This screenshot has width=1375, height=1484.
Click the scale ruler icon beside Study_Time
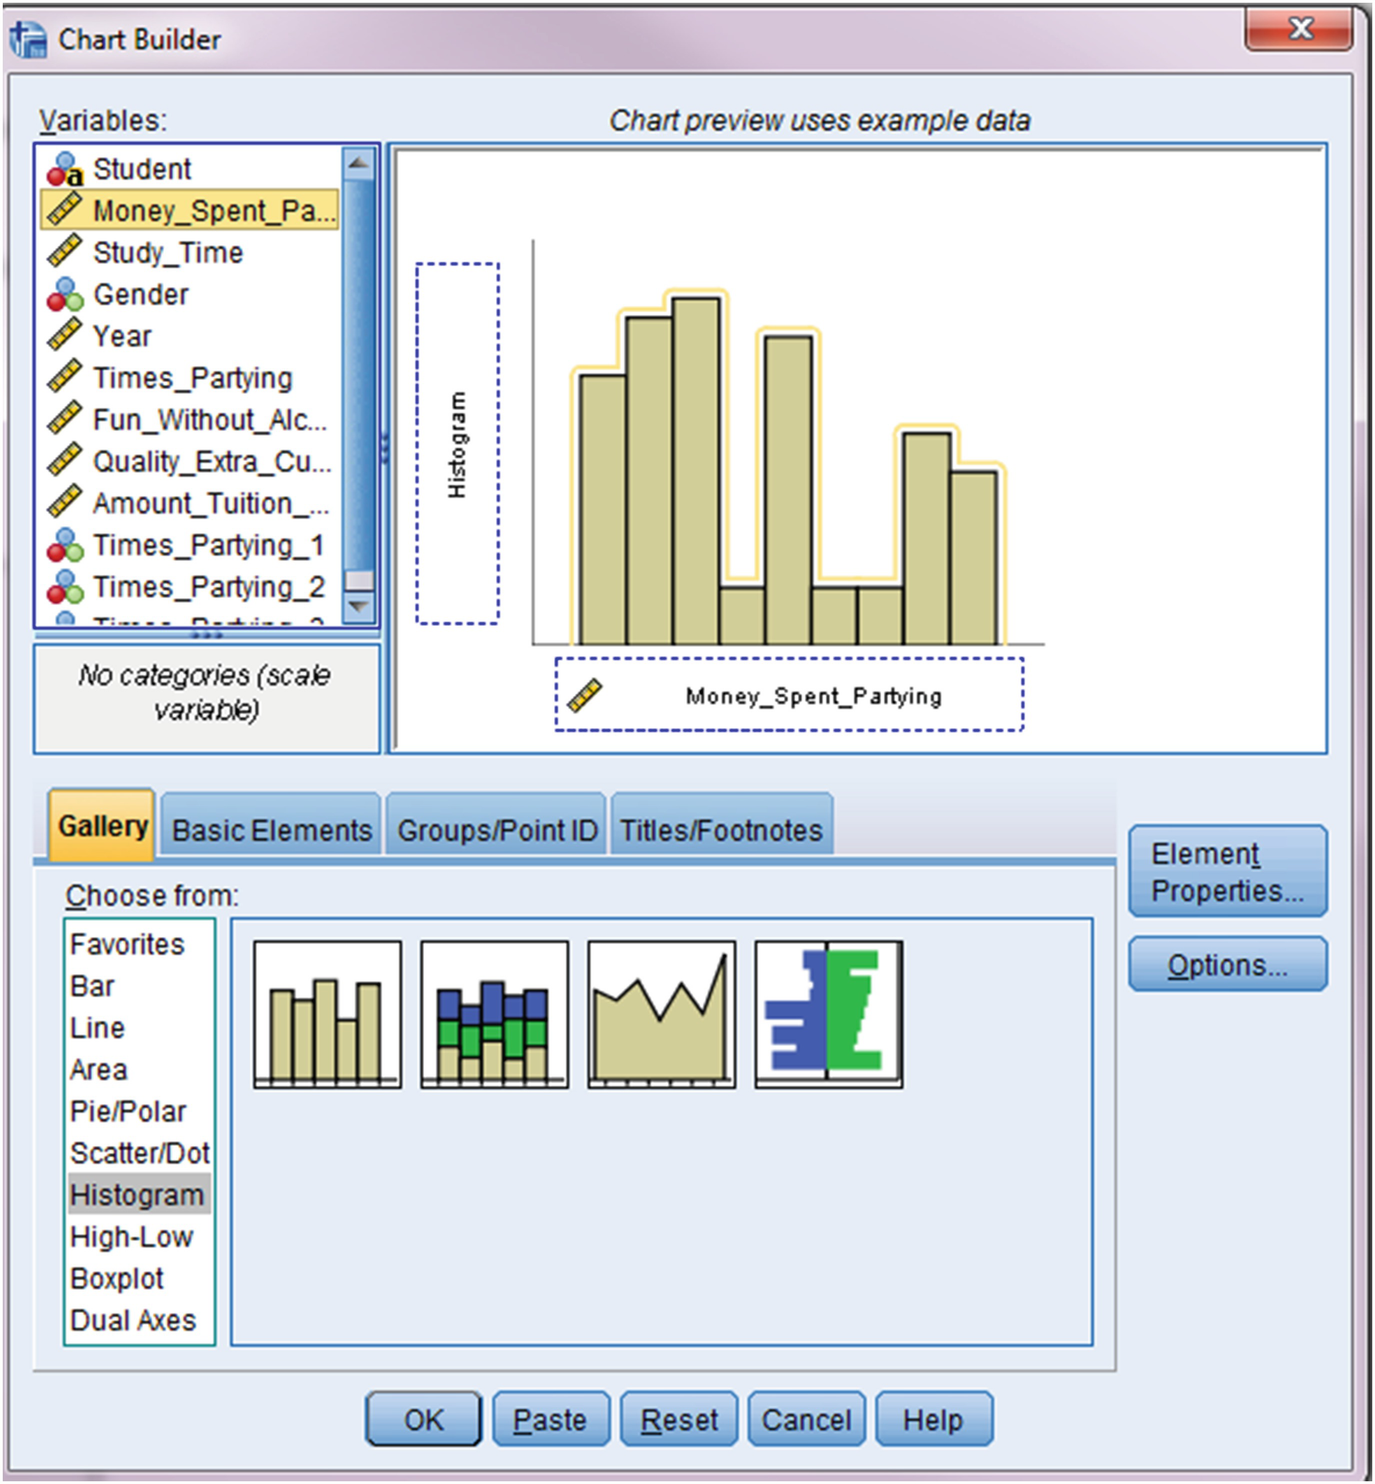(65, 252)
